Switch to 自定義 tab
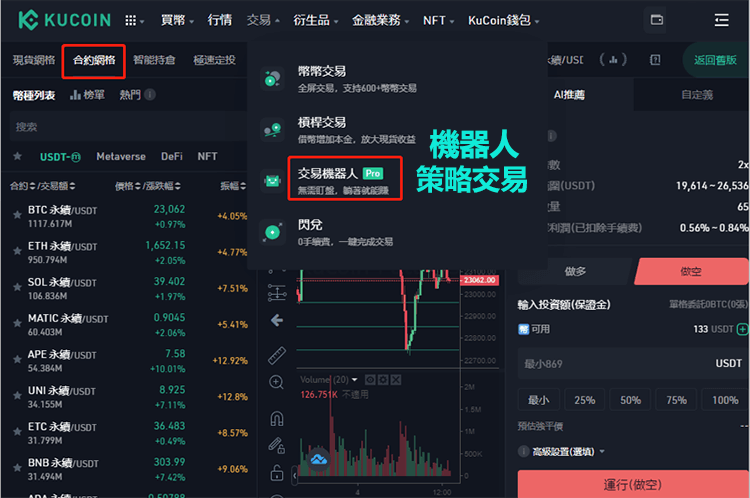This screenshot has height=498, width=750. pyautogui.click(x=697, y=95)
